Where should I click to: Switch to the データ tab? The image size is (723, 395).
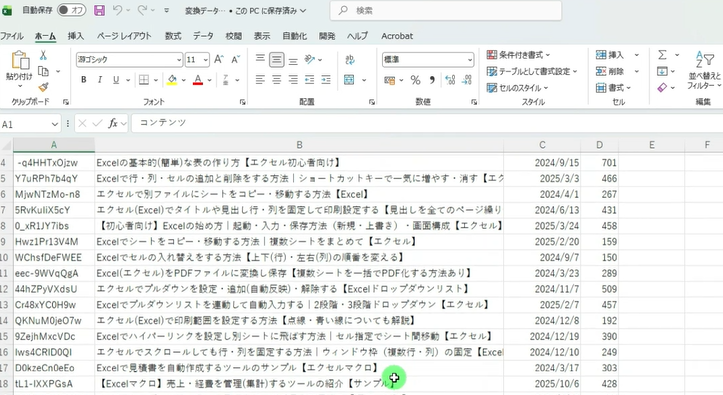(203, 36)
